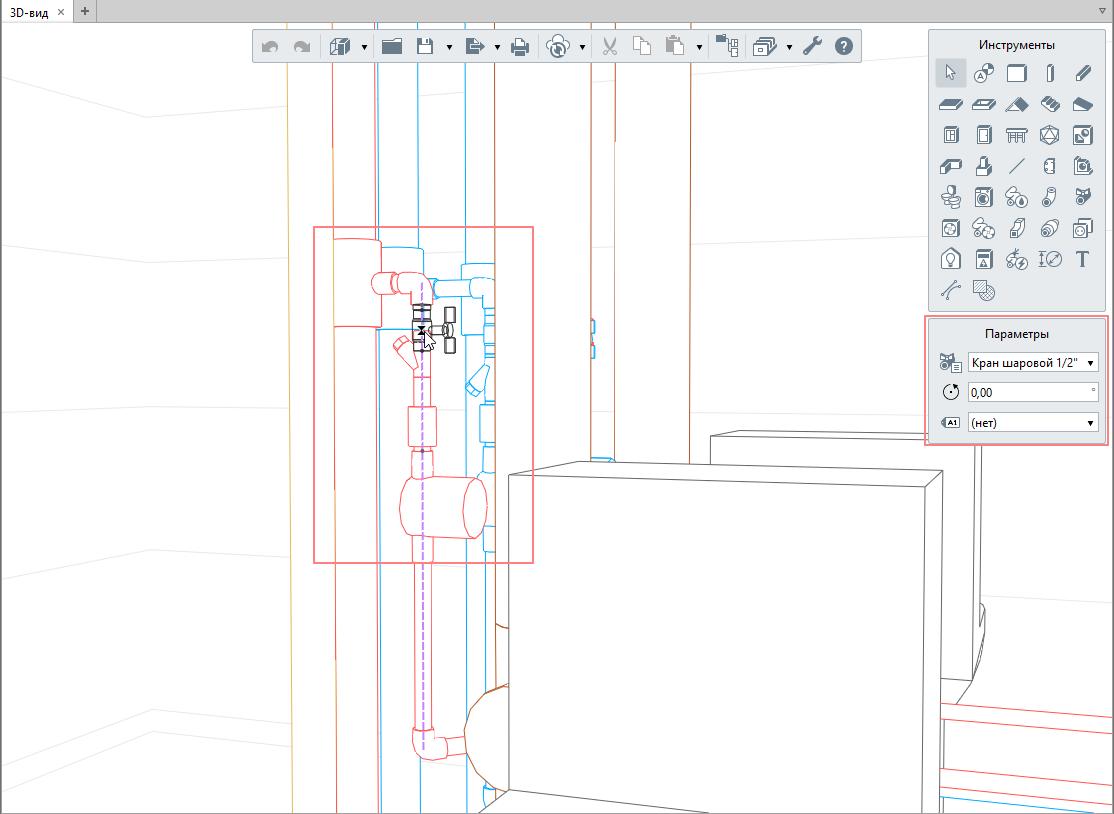
Task: Select the Text tool (T)
Action: 1082,259
